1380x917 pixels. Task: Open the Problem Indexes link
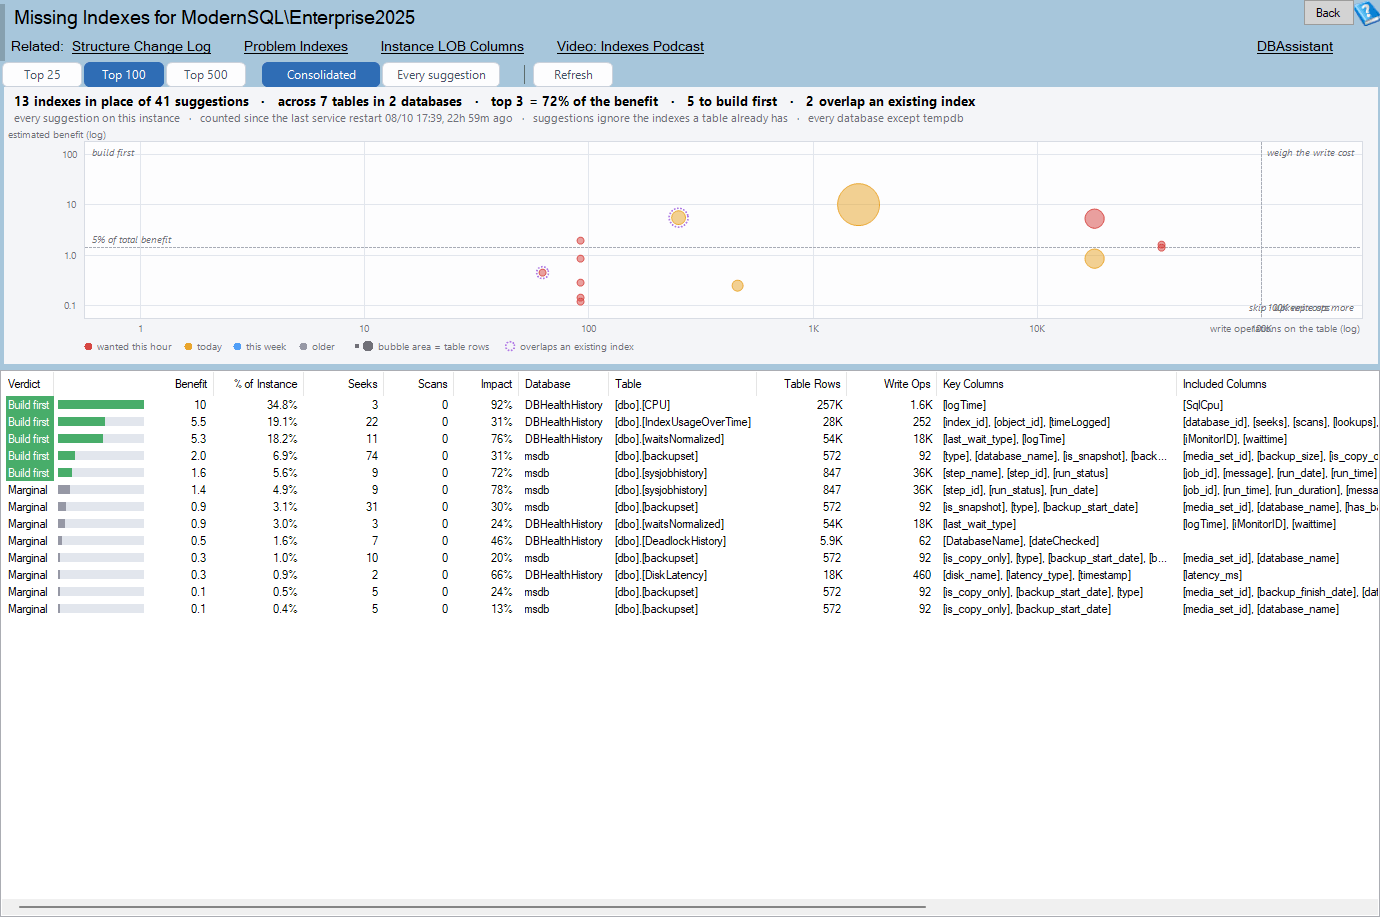[x=296, y=46]
